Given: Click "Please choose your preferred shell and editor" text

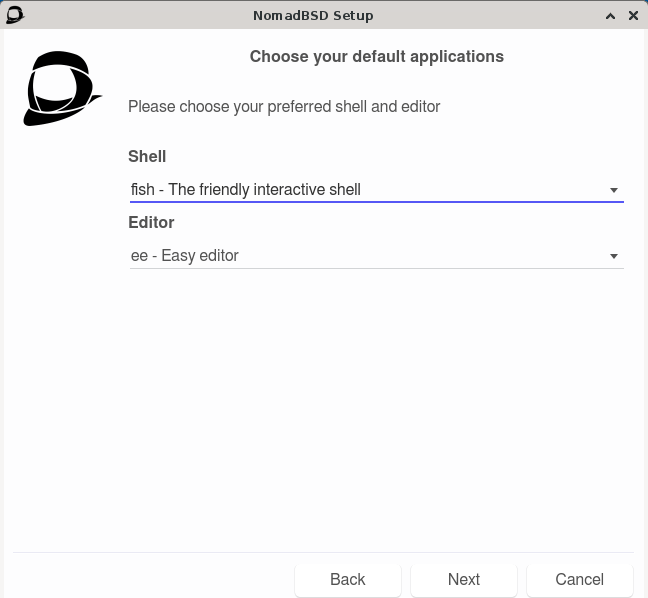Looking at the screenshot, I should click(284, 107).
